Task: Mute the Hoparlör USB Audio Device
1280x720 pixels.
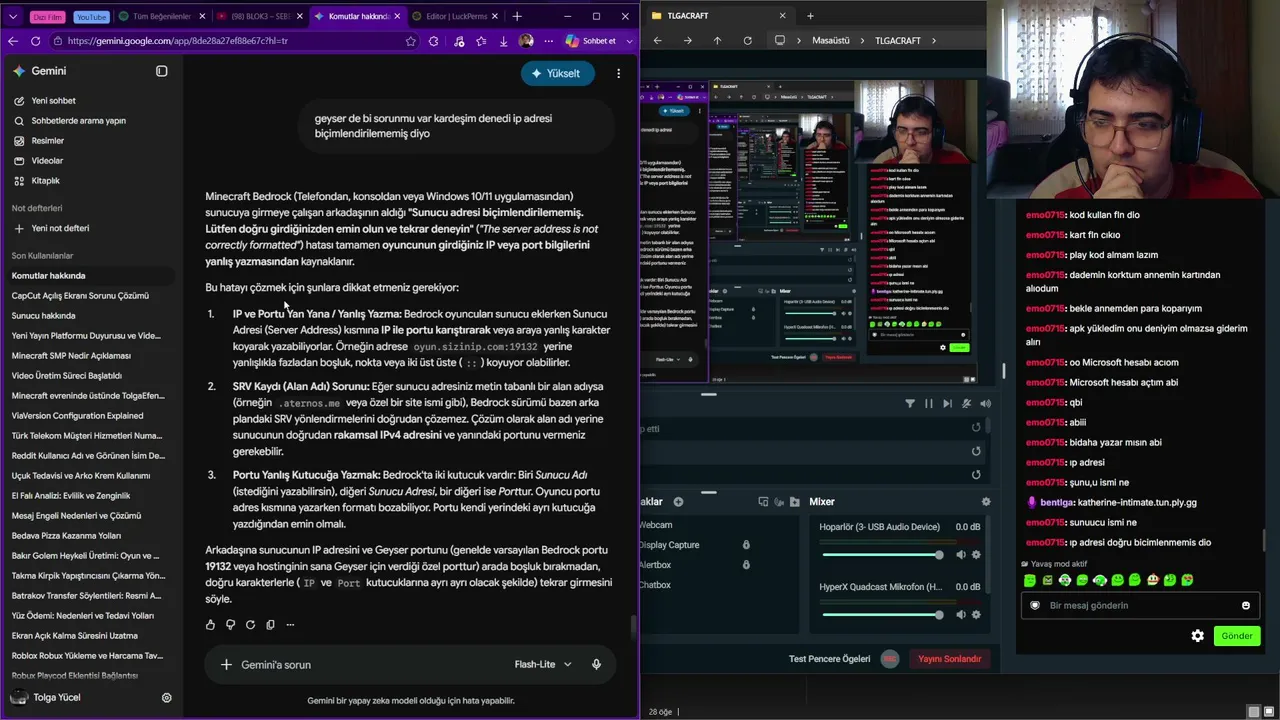Action: tap(961, 555)
